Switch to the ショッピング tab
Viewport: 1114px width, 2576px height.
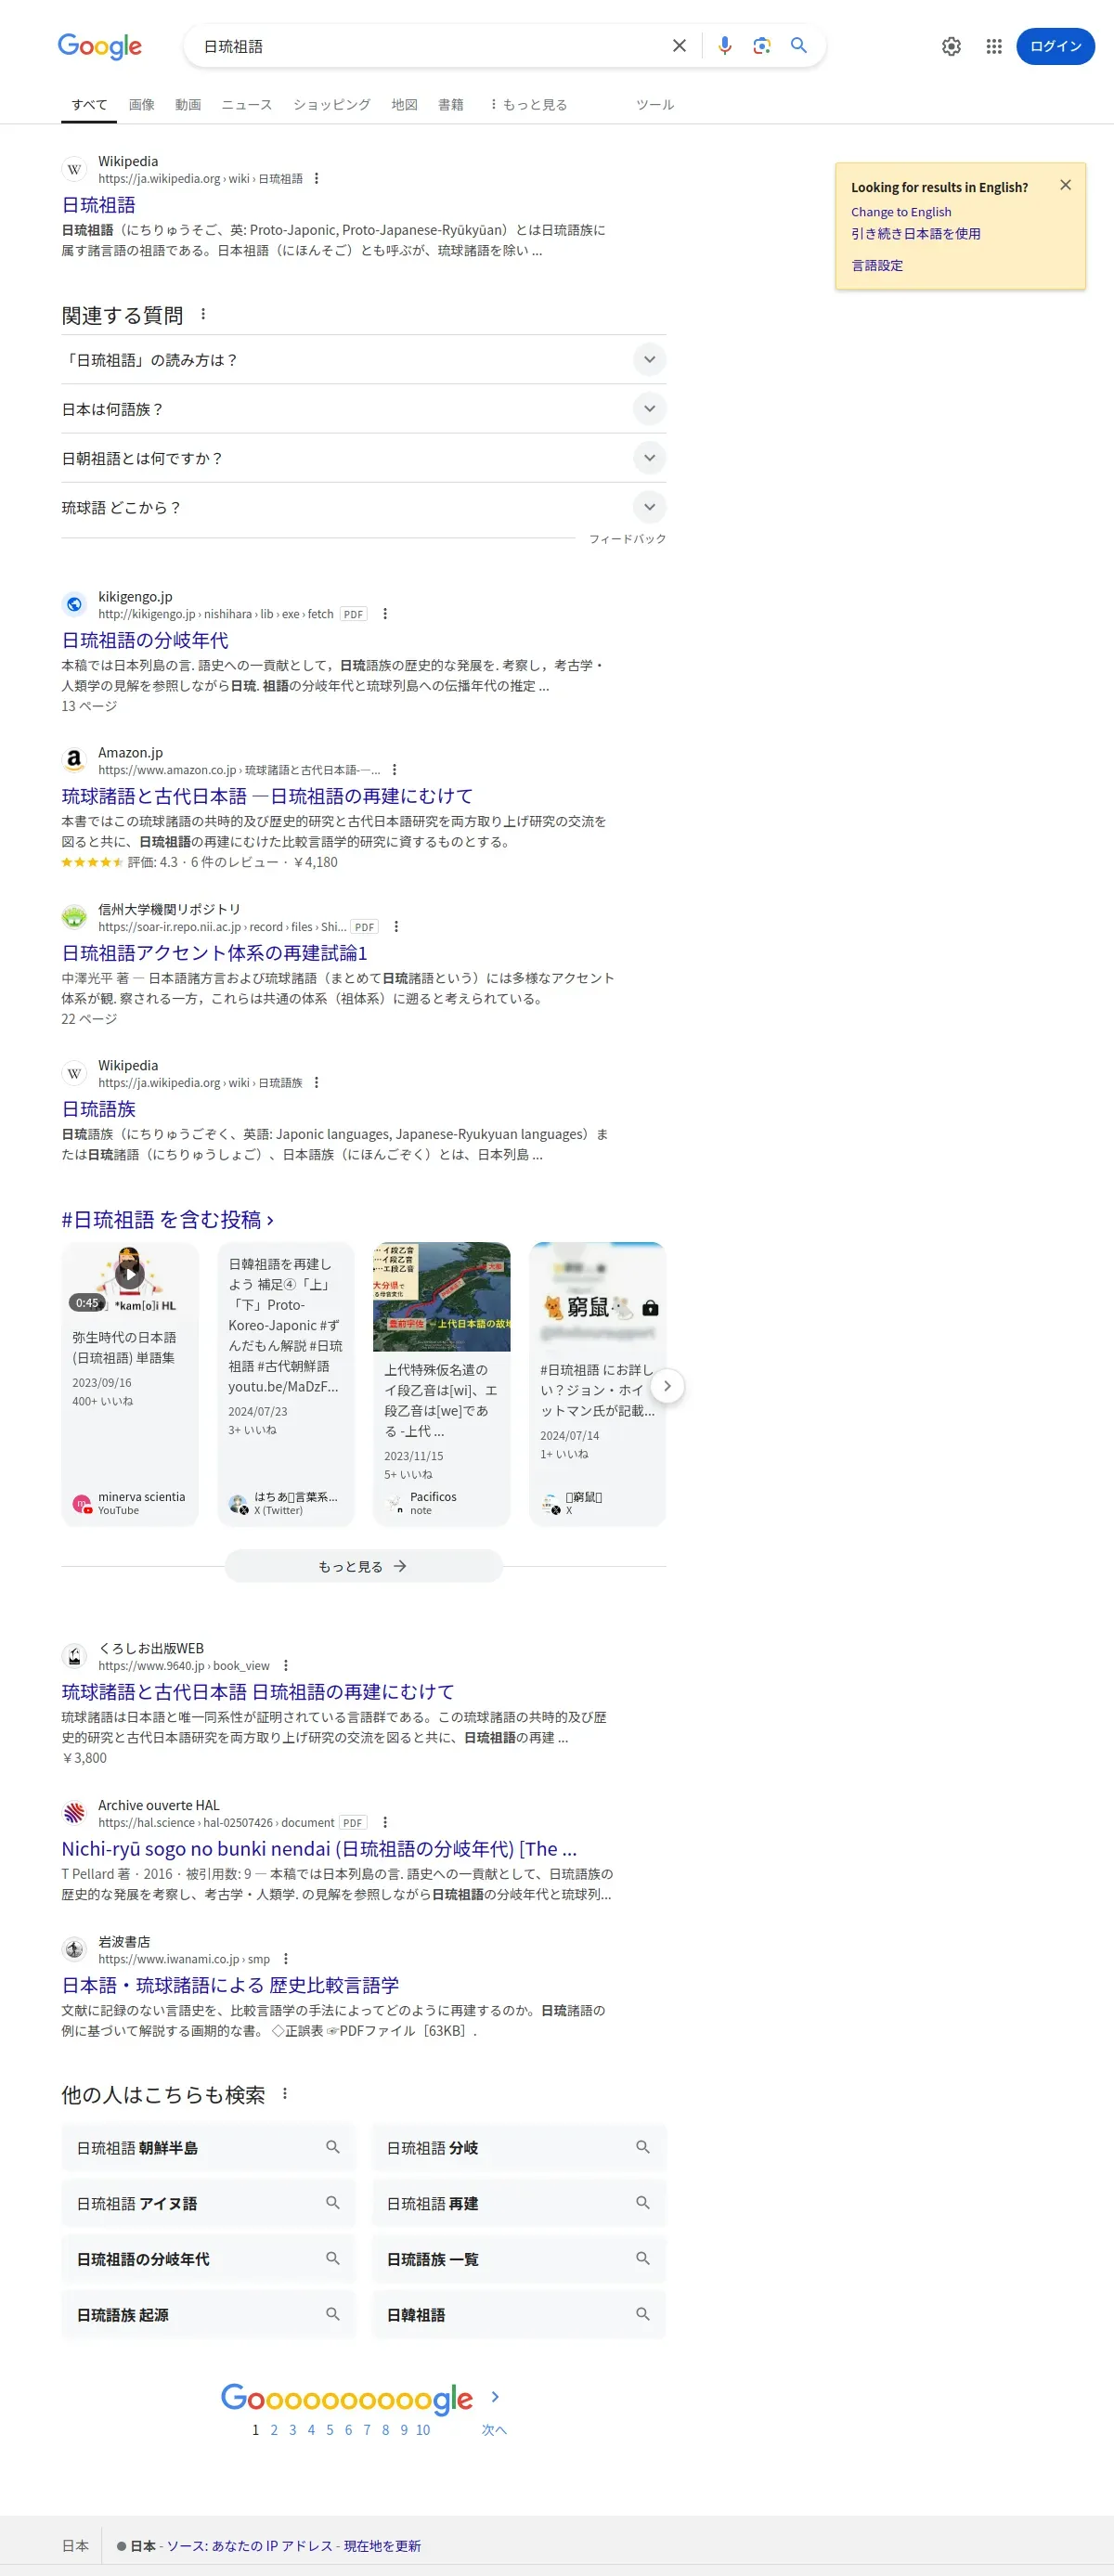[332, 104]
